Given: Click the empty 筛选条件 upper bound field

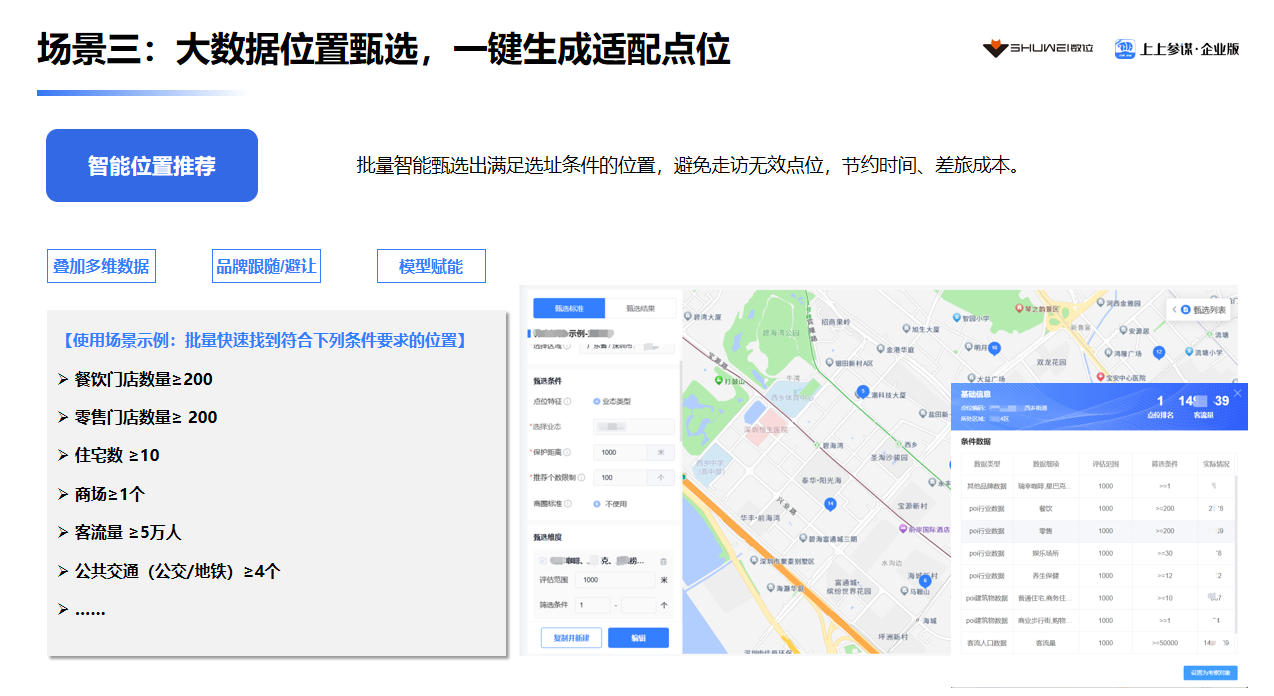Looking at the screenshot, I should pyautogui.click(x=639, y=605).
